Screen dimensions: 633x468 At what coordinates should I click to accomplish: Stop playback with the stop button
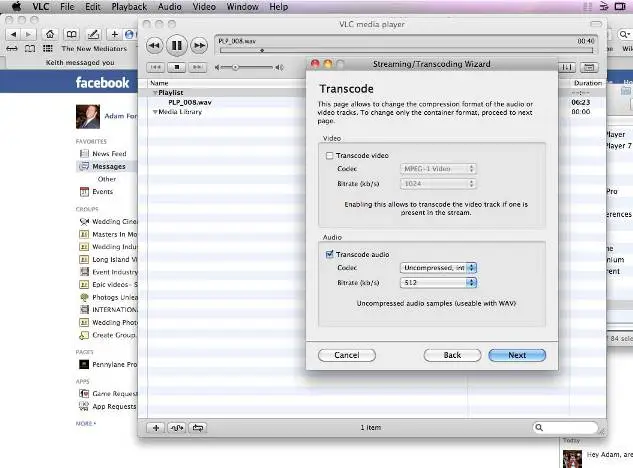pyautogui.click(x=176, y=67)
